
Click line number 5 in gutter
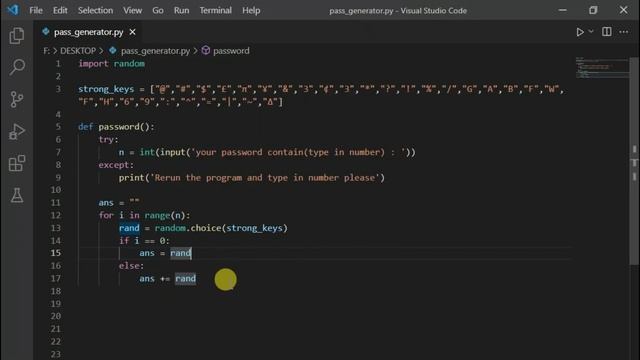click(58, 127)
